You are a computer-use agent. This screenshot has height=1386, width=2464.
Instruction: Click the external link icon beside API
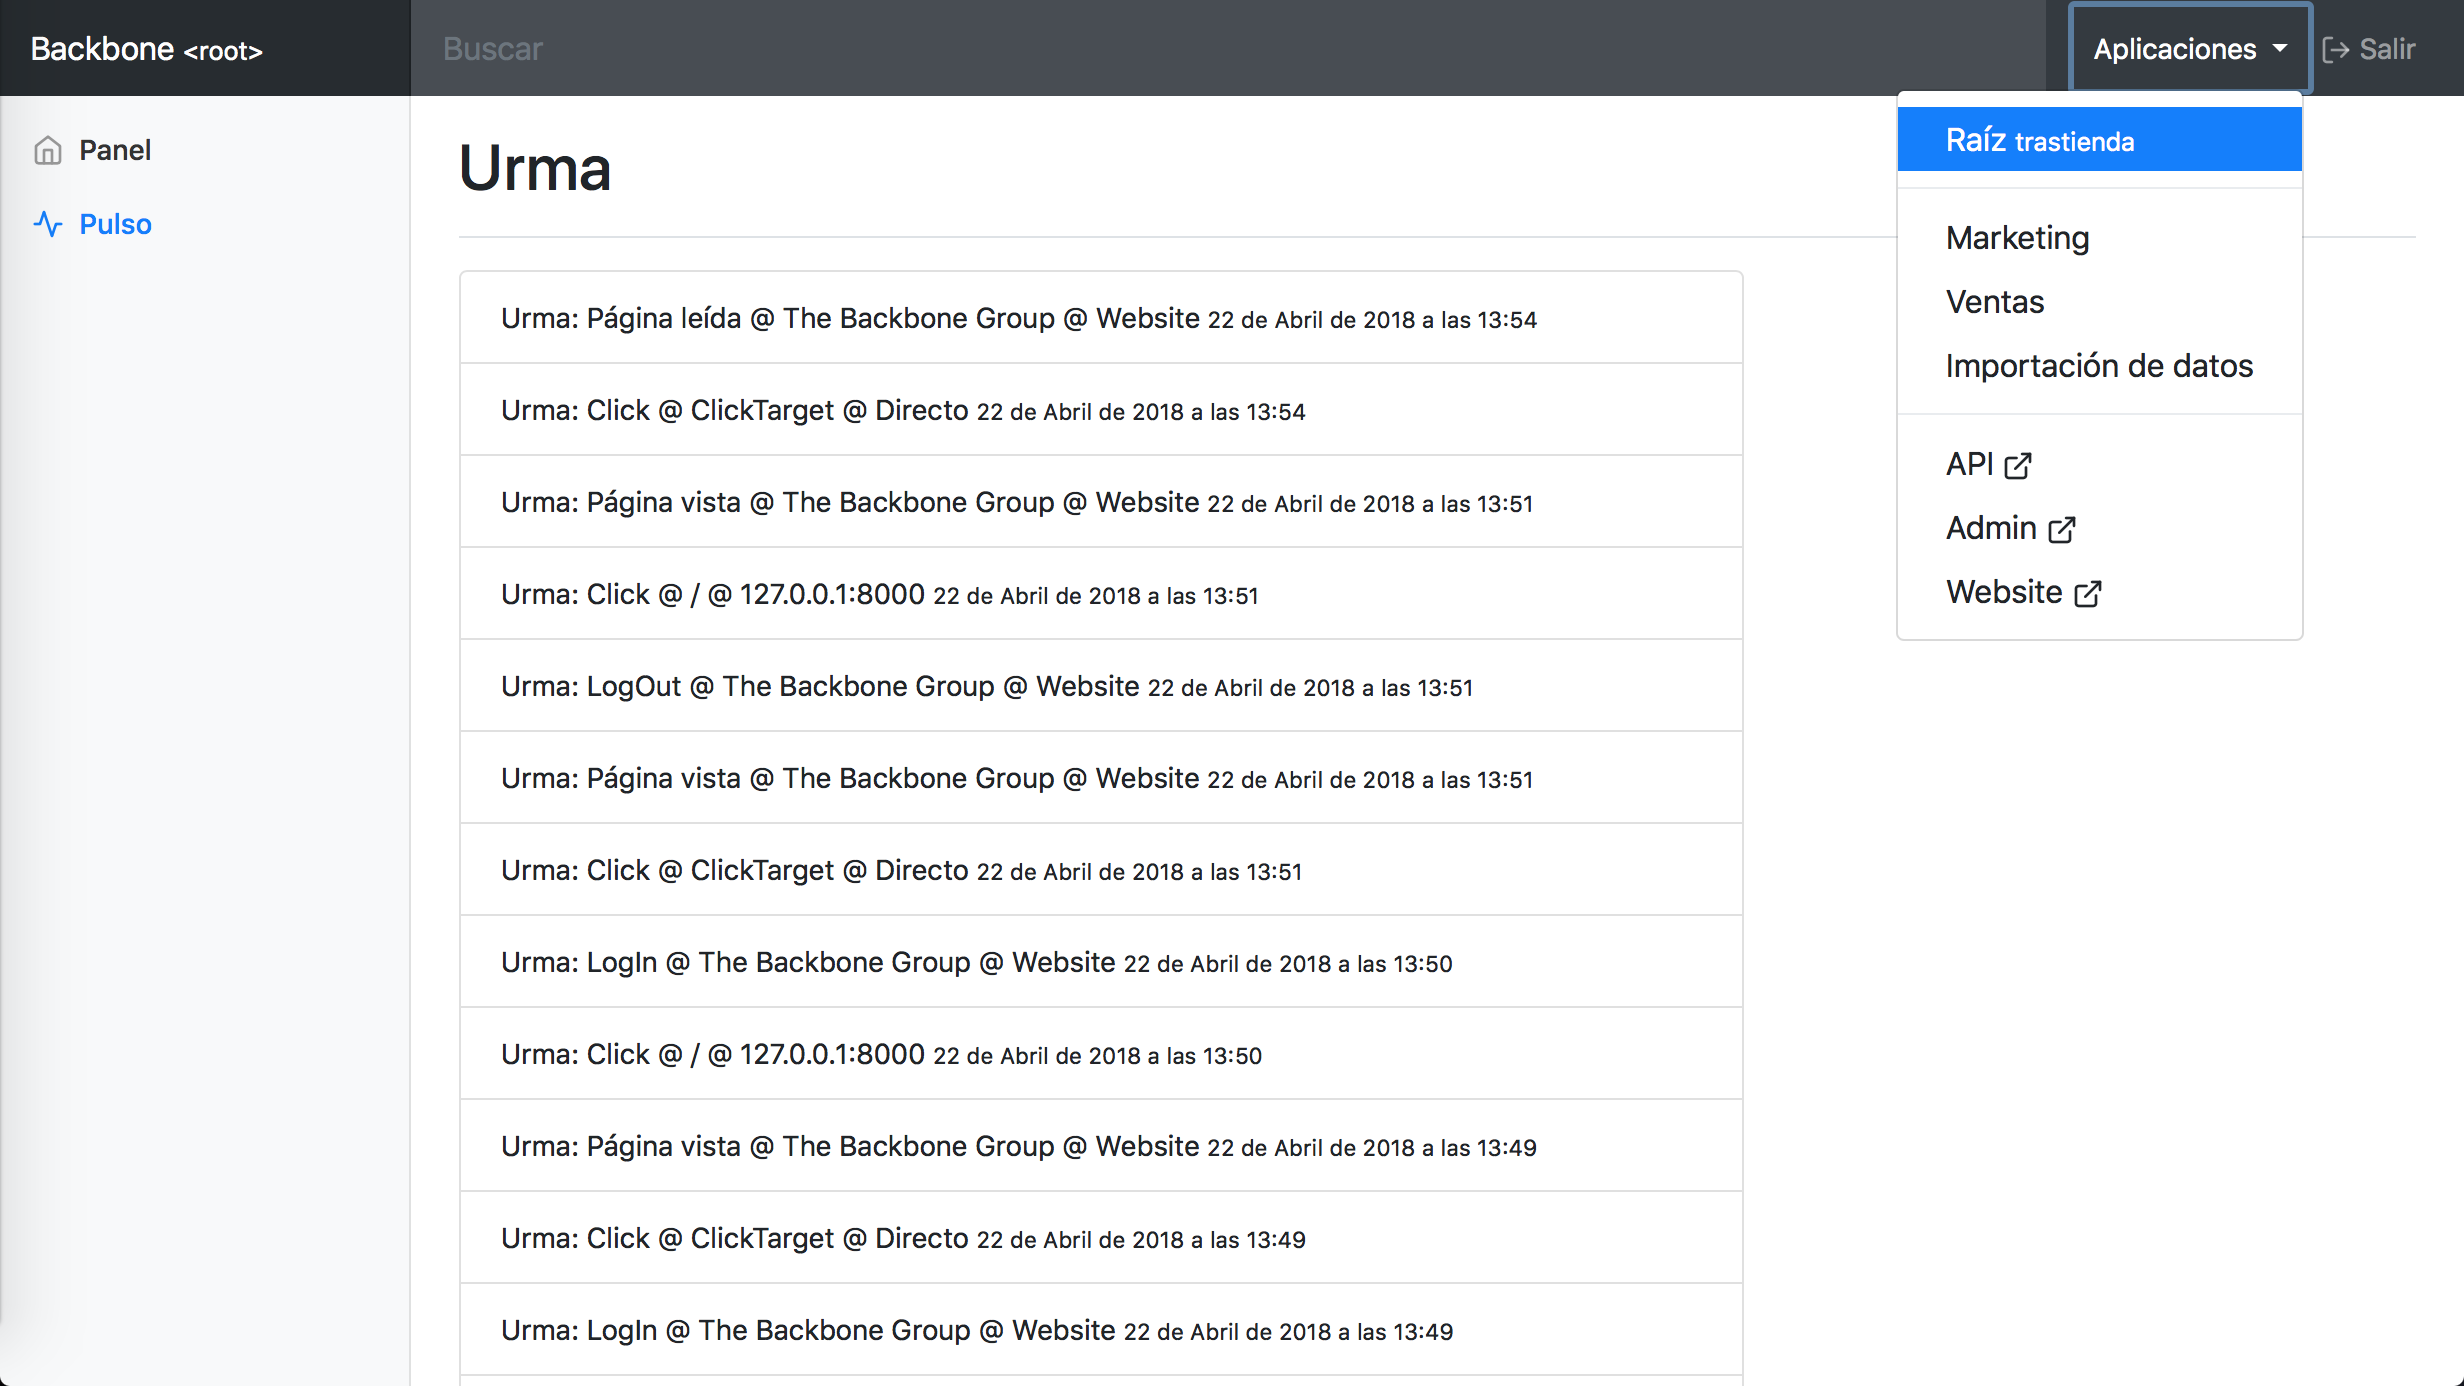pos(2018,466)
